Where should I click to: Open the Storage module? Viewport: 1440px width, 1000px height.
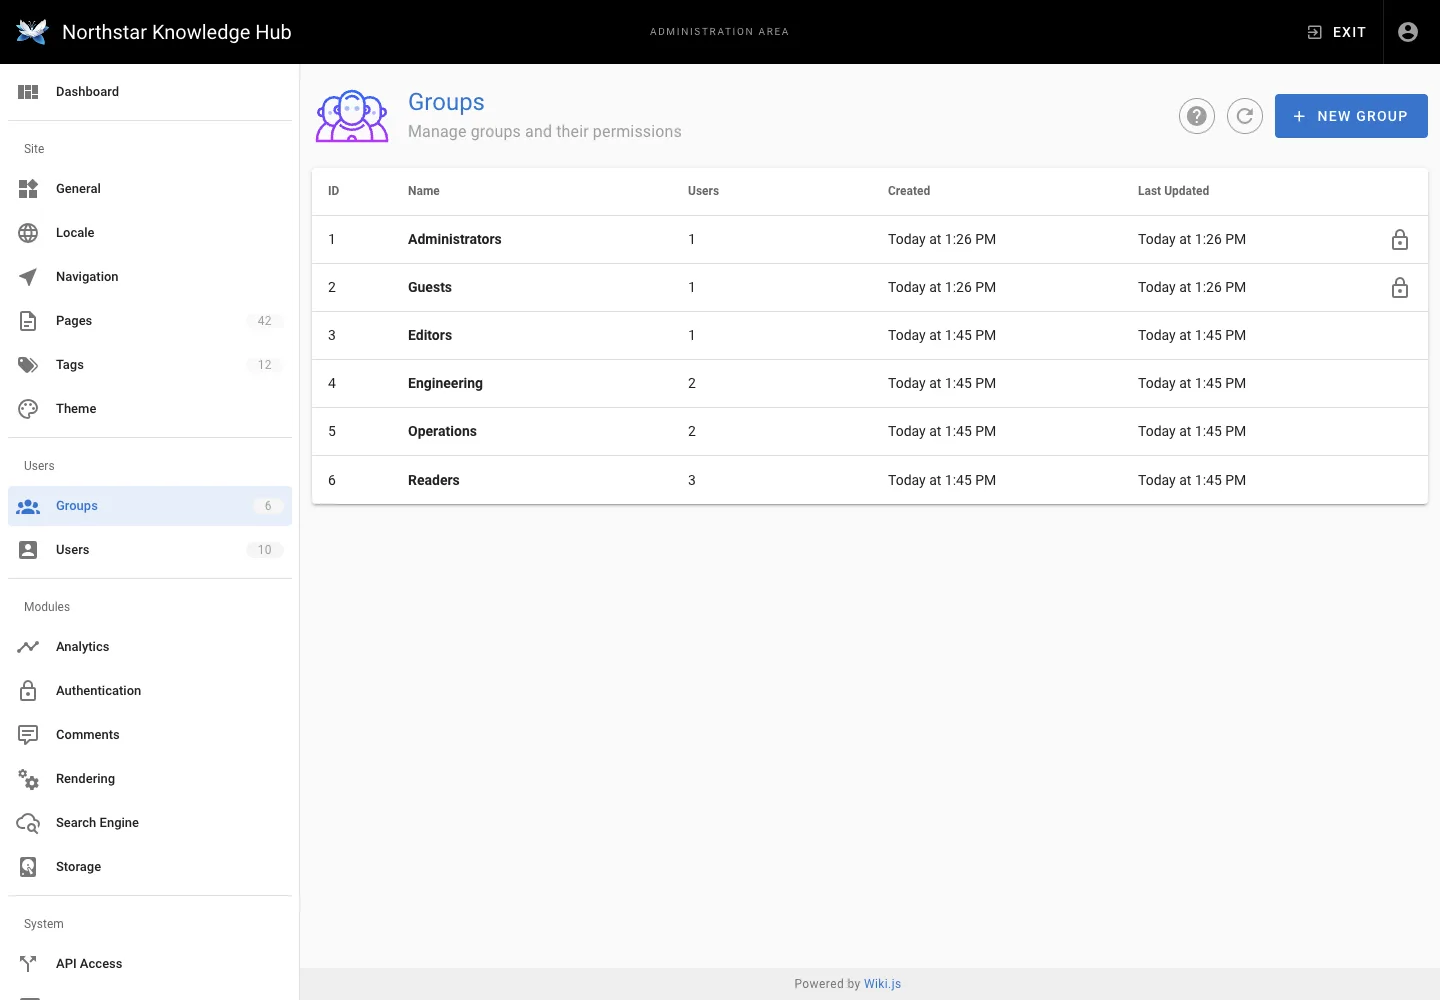click(150, 867)
